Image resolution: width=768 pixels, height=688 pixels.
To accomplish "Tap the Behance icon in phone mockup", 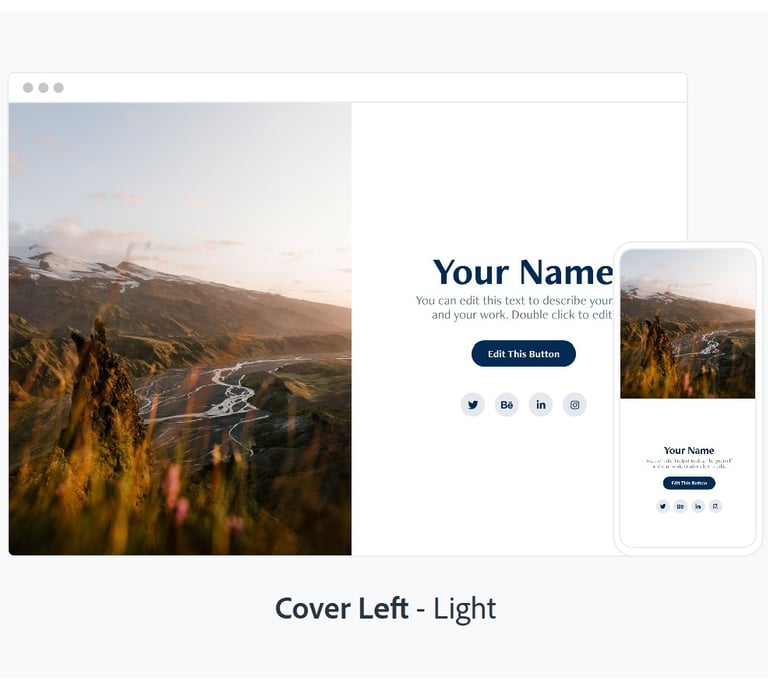I will tap(680, 506).
